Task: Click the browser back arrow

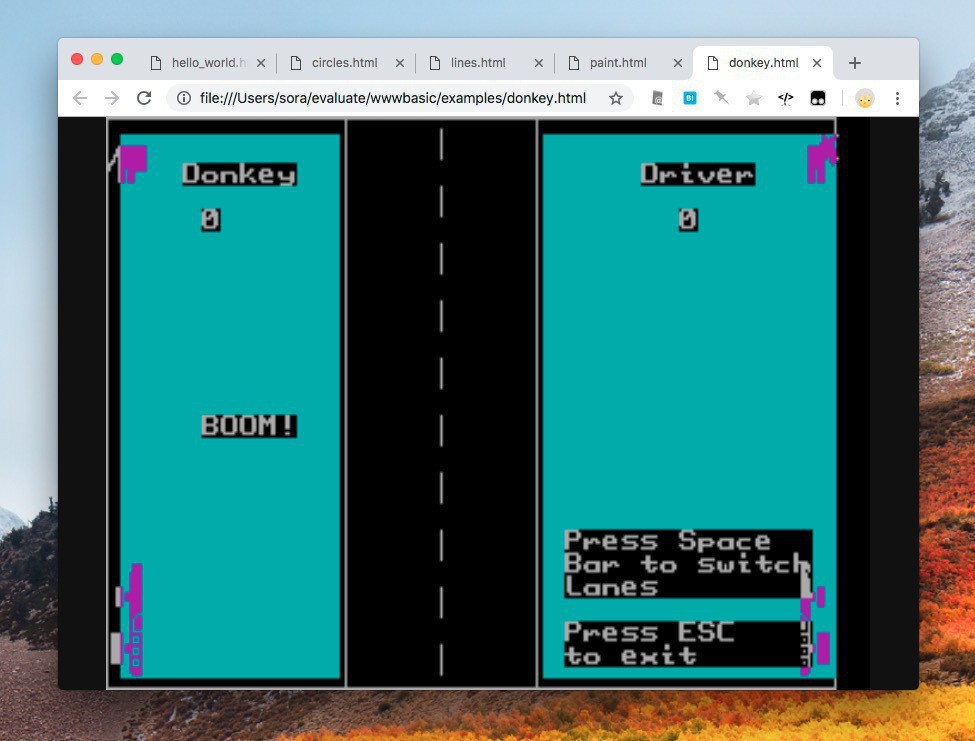Action: point(80,98)
